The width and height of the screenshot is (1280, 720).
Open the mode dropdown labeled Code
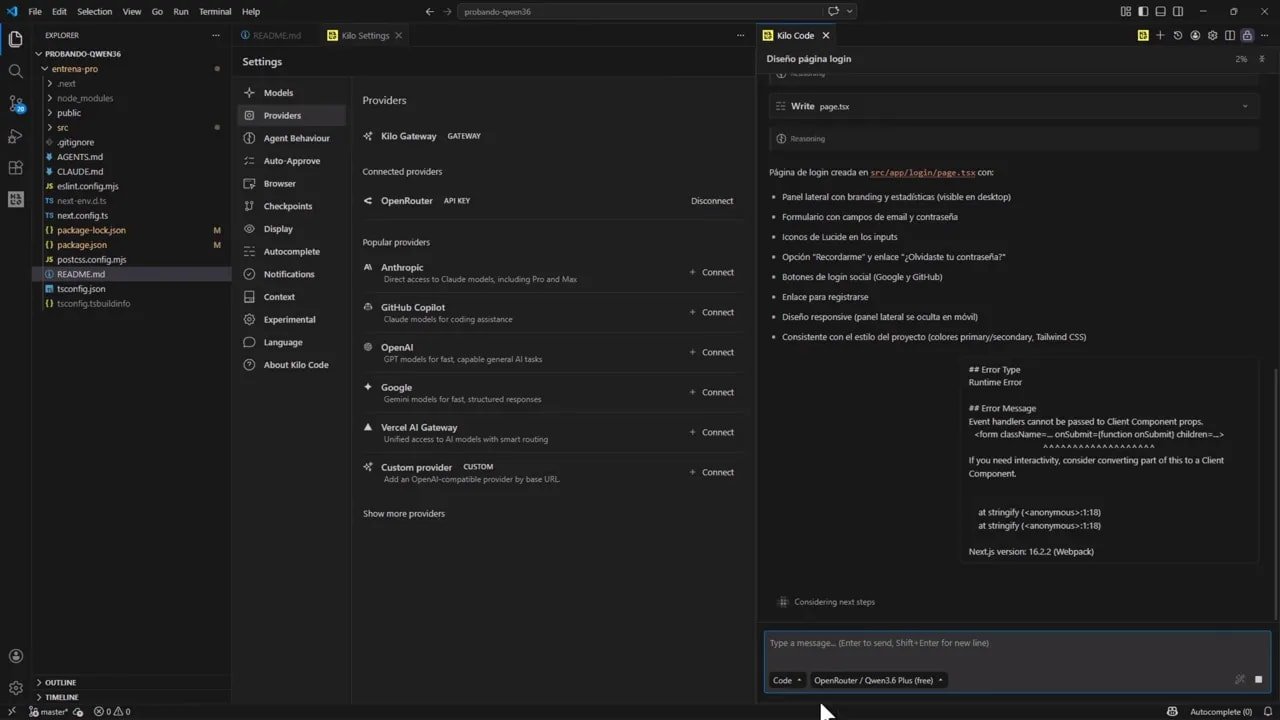click(x=787, y=680)
